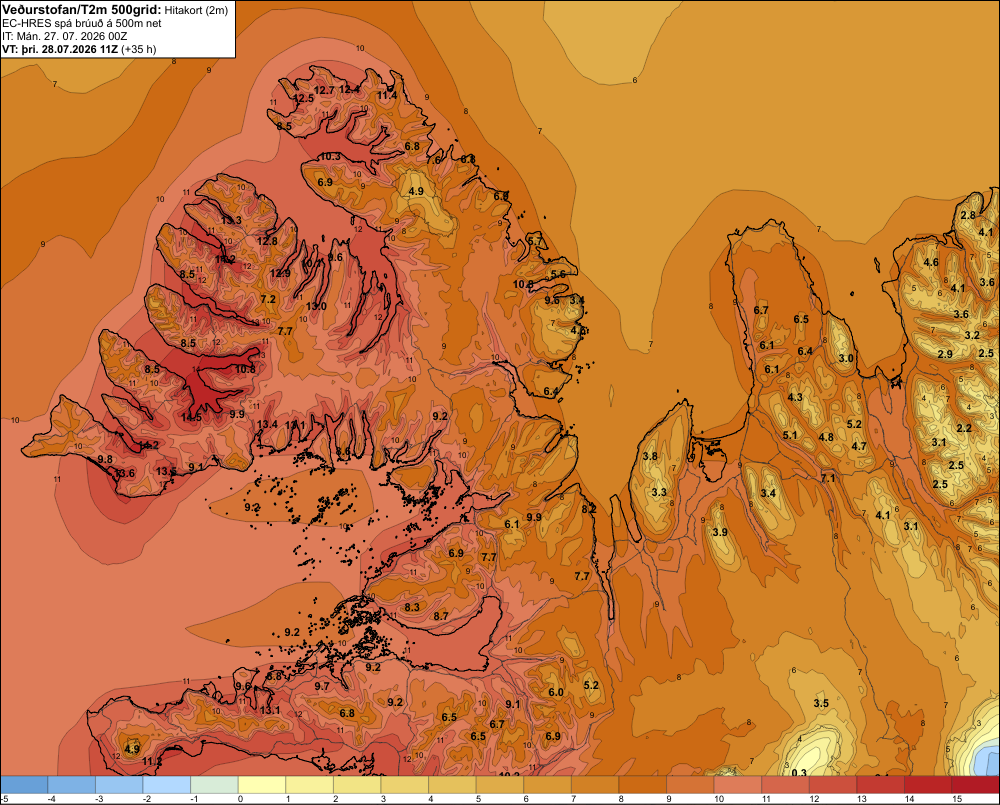
Task: Click the 12.5 temperature value
Action: click(304, 98)
